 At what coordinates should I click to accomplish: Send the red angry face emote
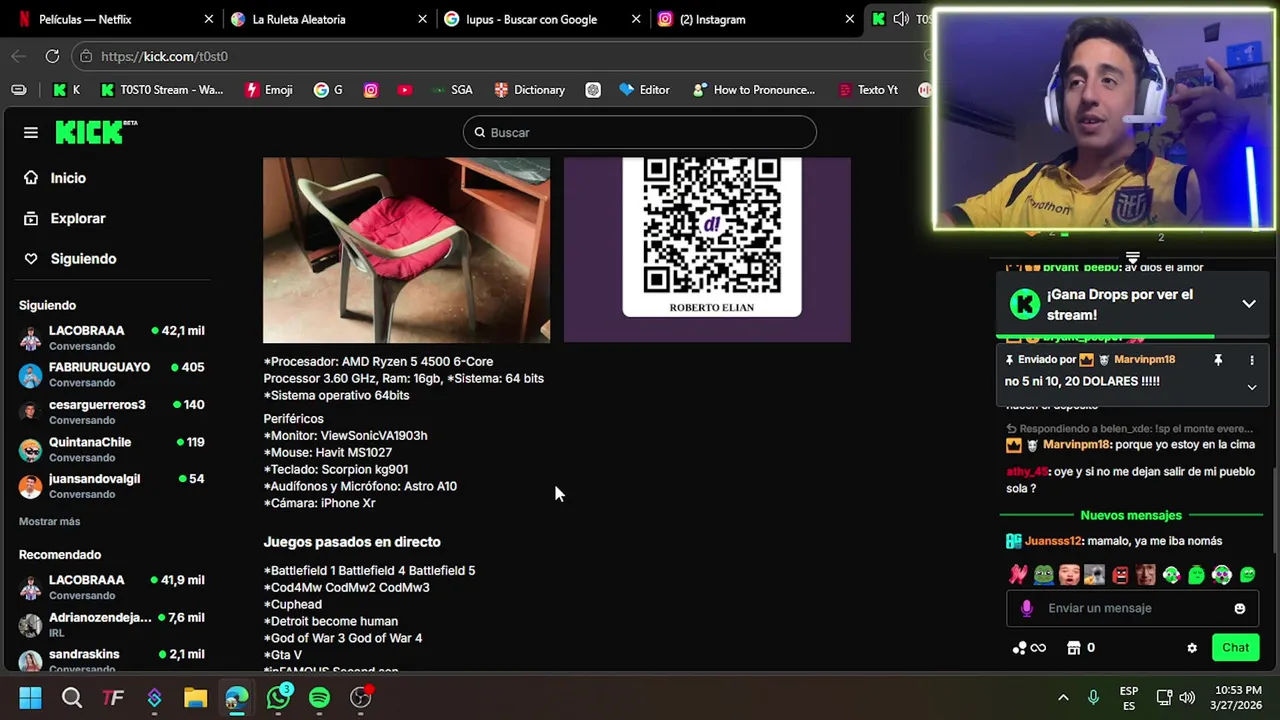[x=1120, y=575]
